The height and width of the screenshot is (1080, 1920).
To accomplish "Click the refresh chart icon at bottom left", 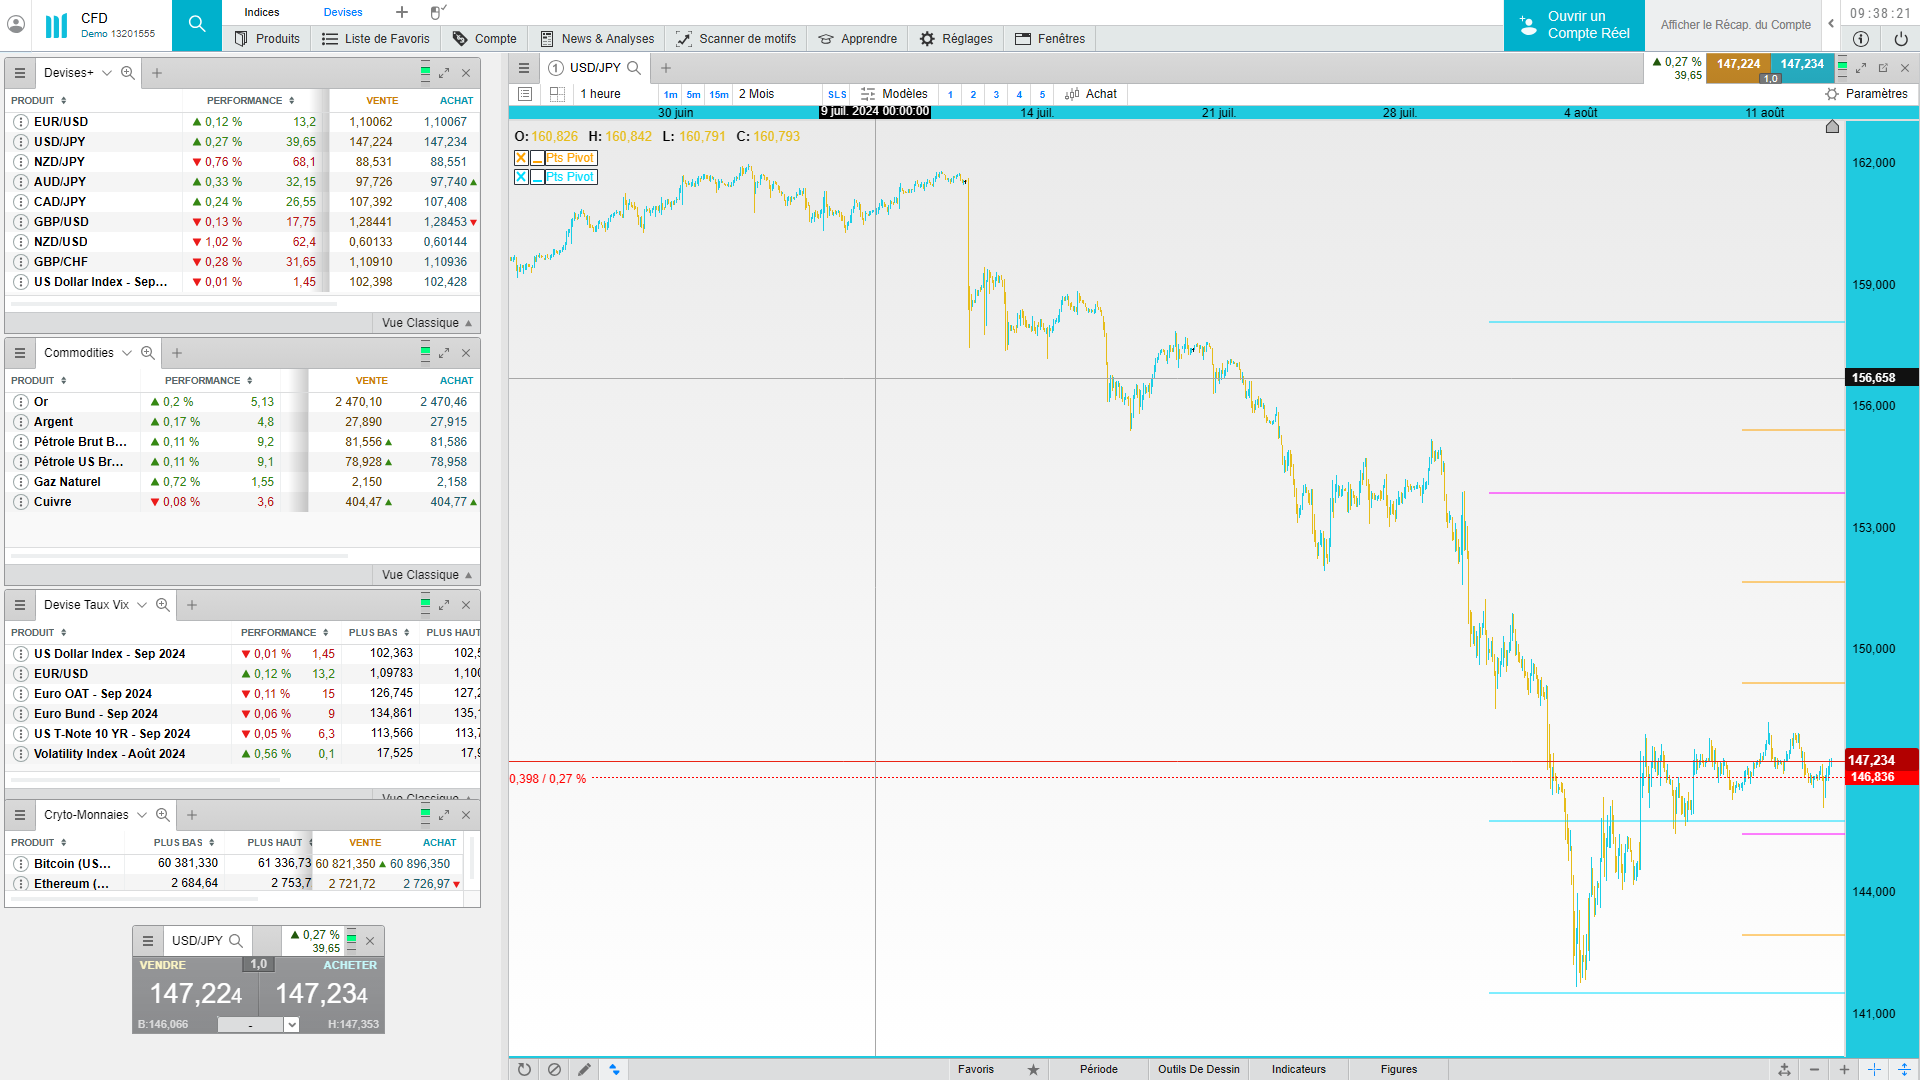I will point(524,1069).
